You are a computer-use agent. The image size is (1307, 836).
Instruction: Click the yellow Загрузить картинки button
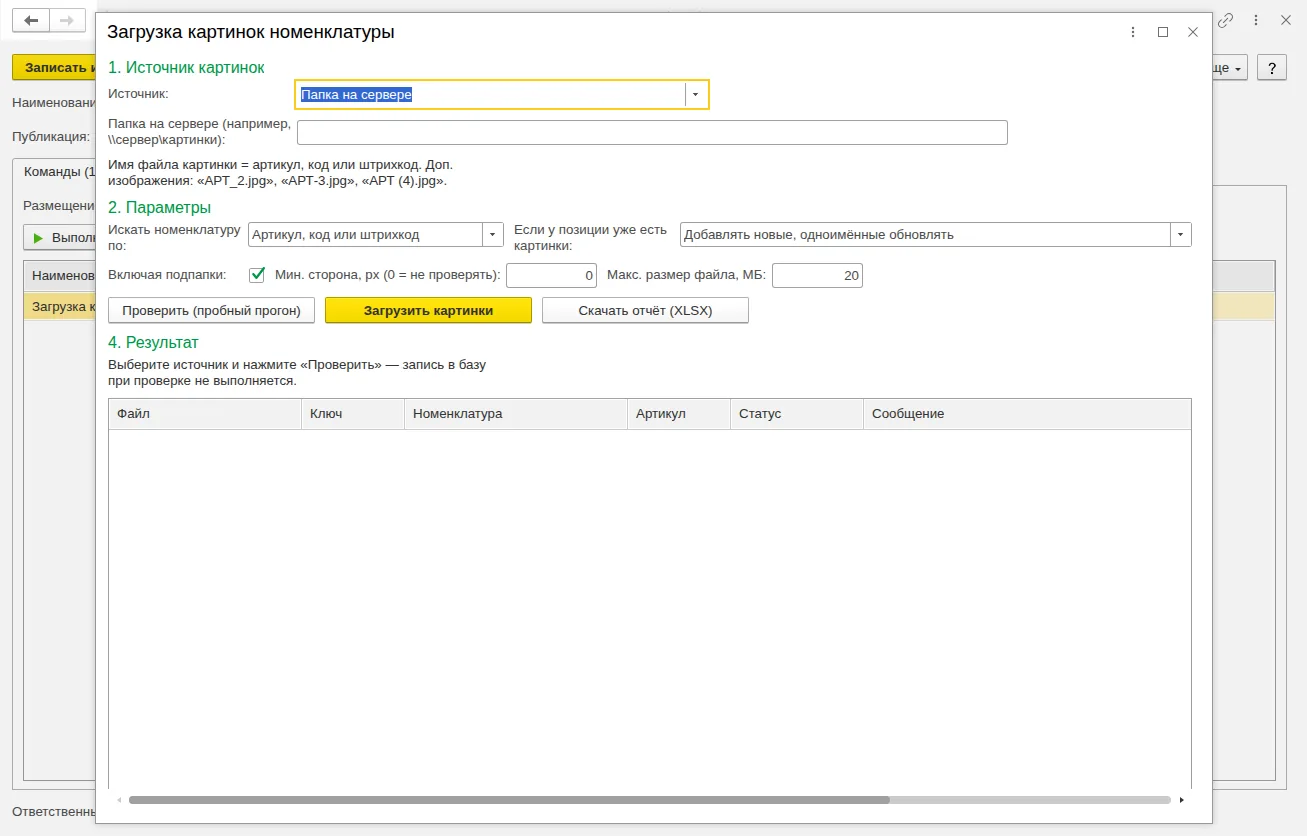pos(428,310)
